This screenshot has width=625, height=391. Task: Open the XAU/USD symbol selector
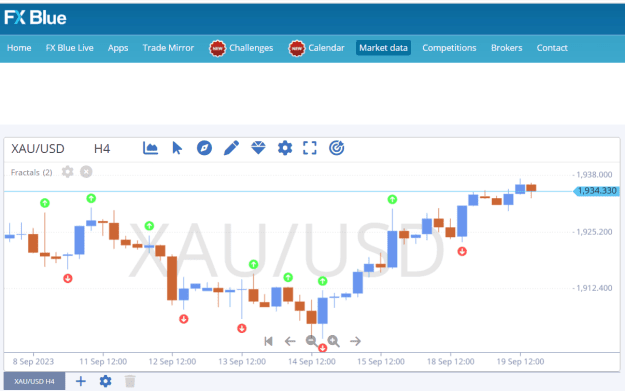click(x=38, y=149)
